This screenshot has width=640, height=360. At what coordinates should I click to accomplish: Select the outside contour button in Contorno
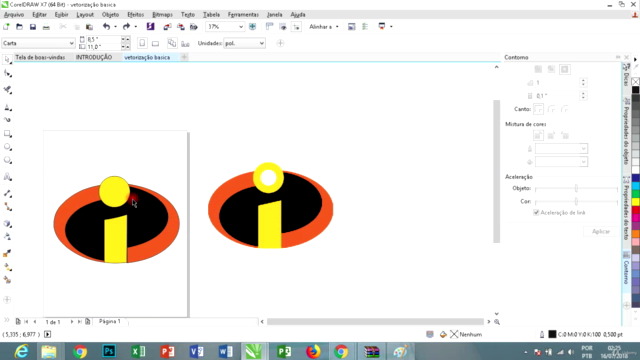(564, 69)
